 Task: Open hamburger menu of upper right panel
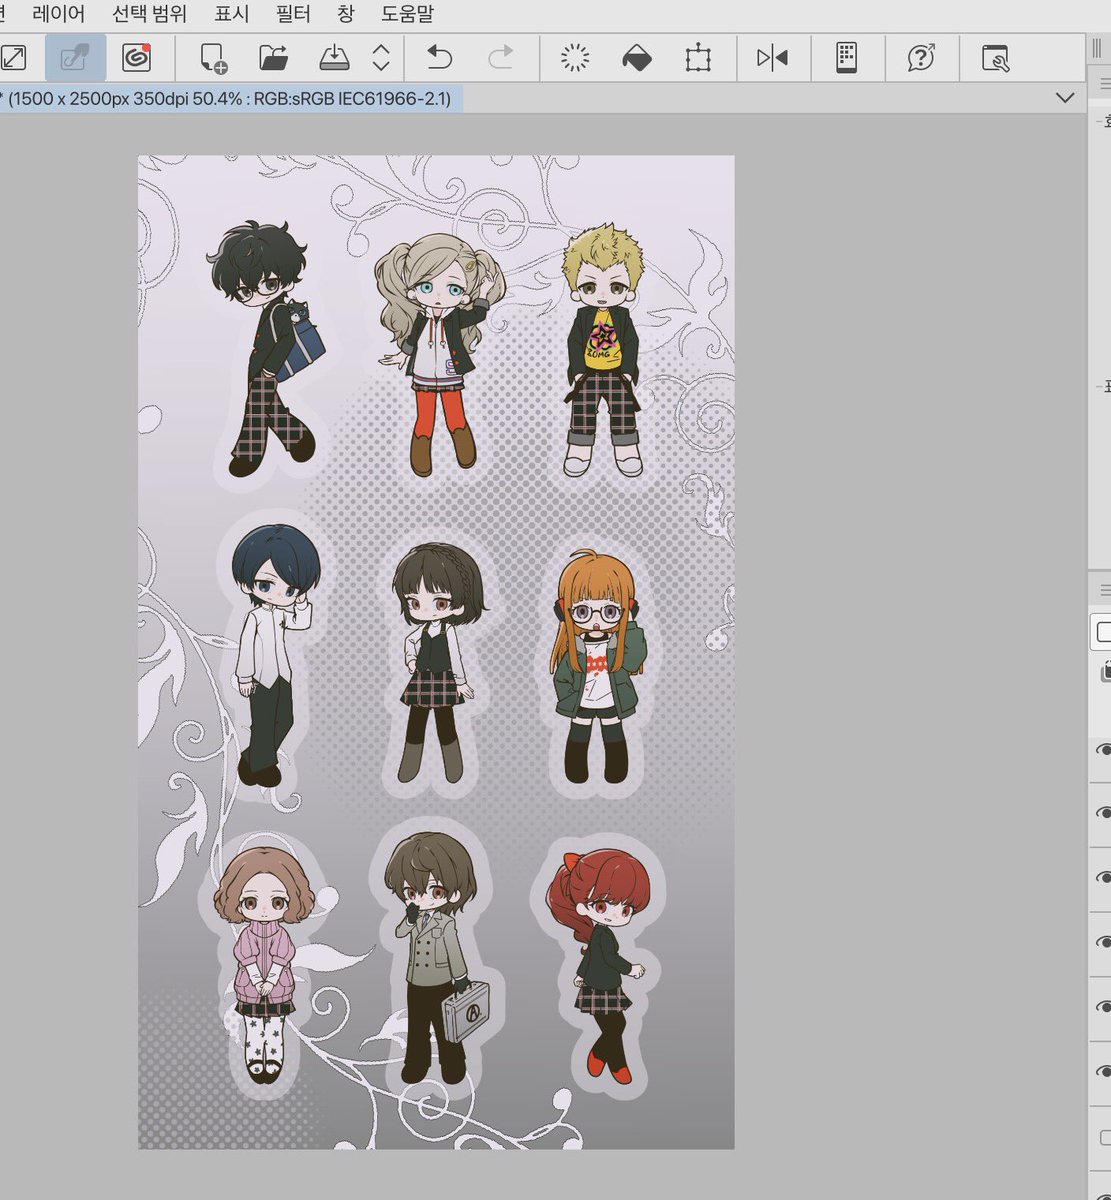[x=1105, y=85]
